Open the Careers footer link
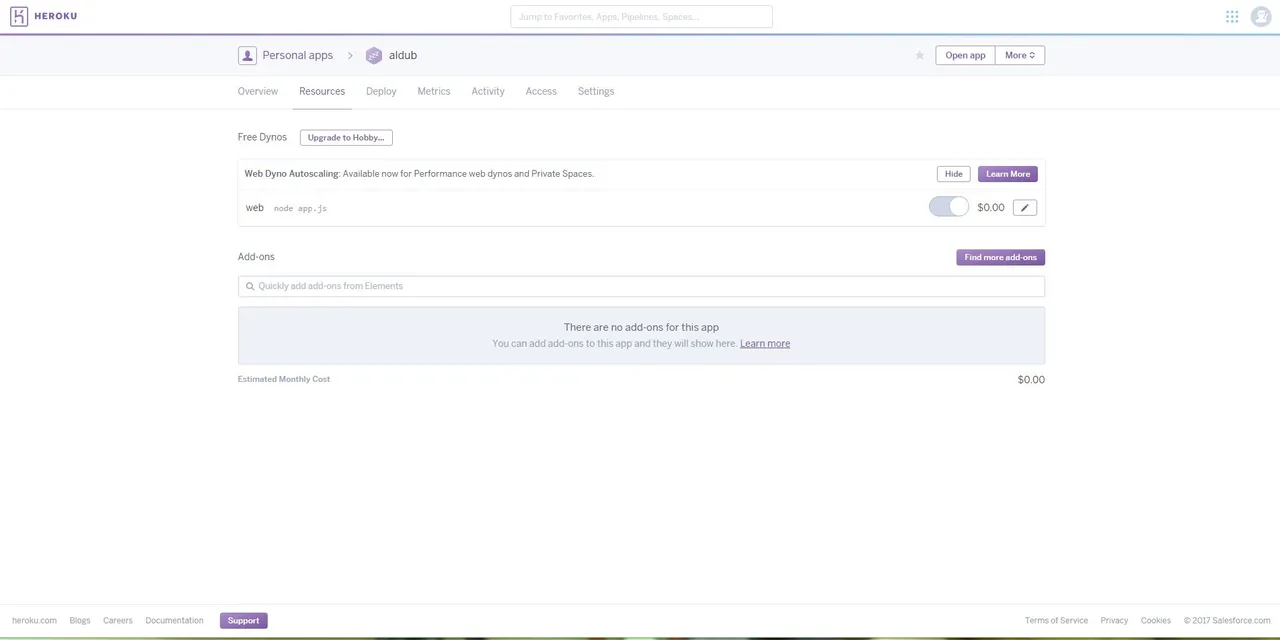The height and width of the screenshot is (640, 1280). (x=118, y=620)
